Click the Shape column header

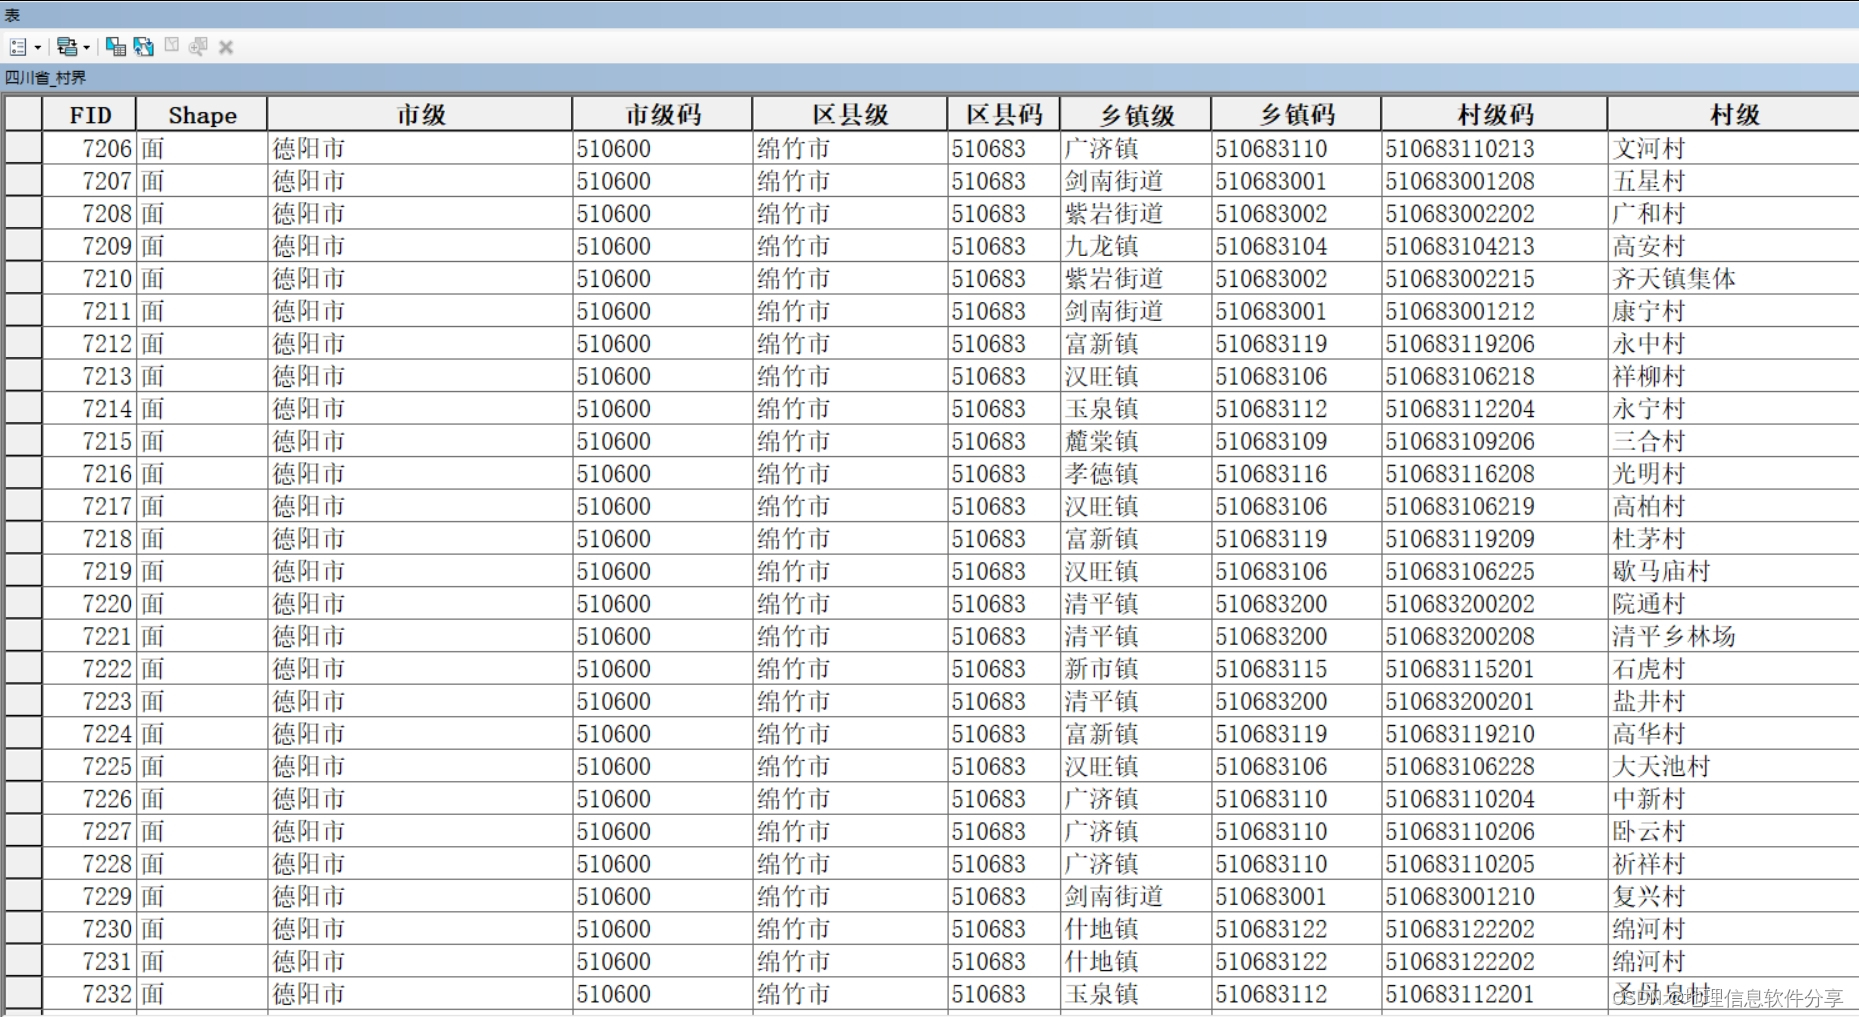pos(202,115)
